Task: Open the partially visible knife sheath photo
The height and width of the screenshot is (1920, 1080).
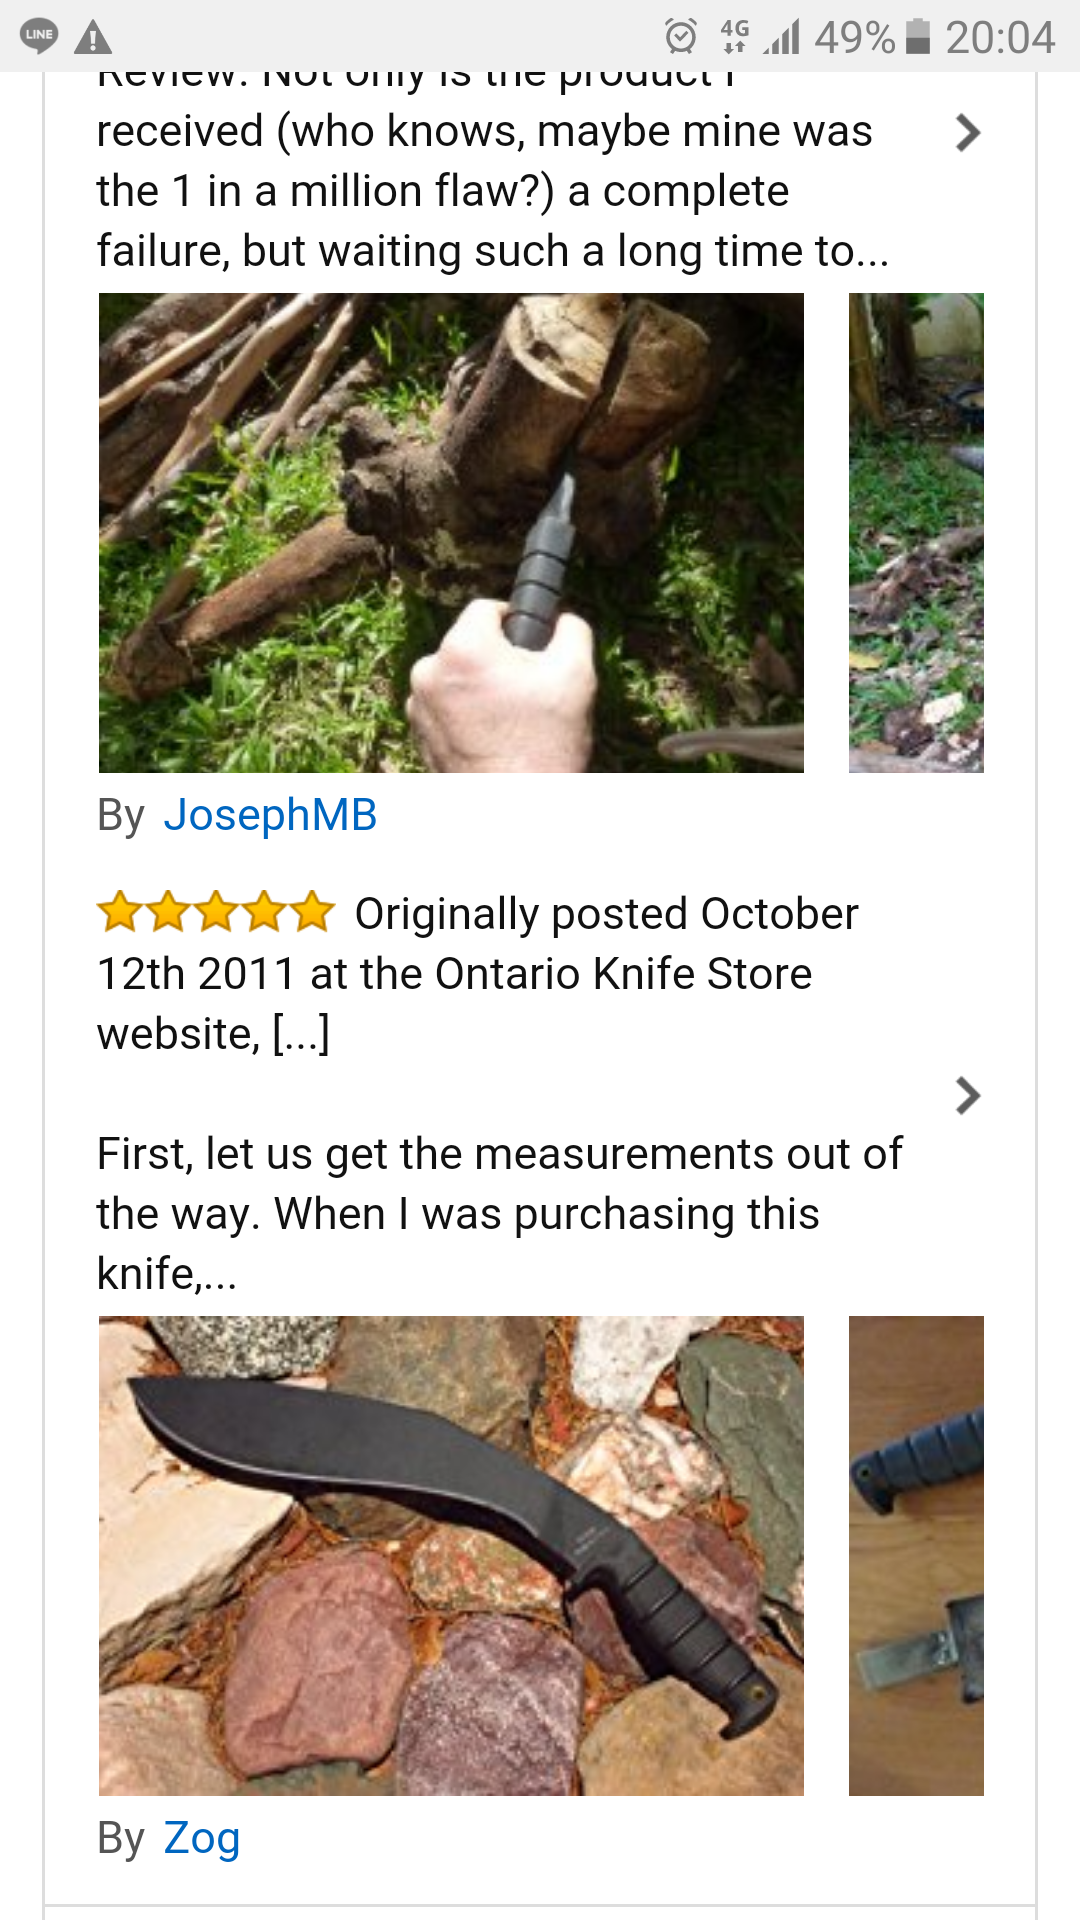Action: pyautogui.click(x=916, y=1555)
